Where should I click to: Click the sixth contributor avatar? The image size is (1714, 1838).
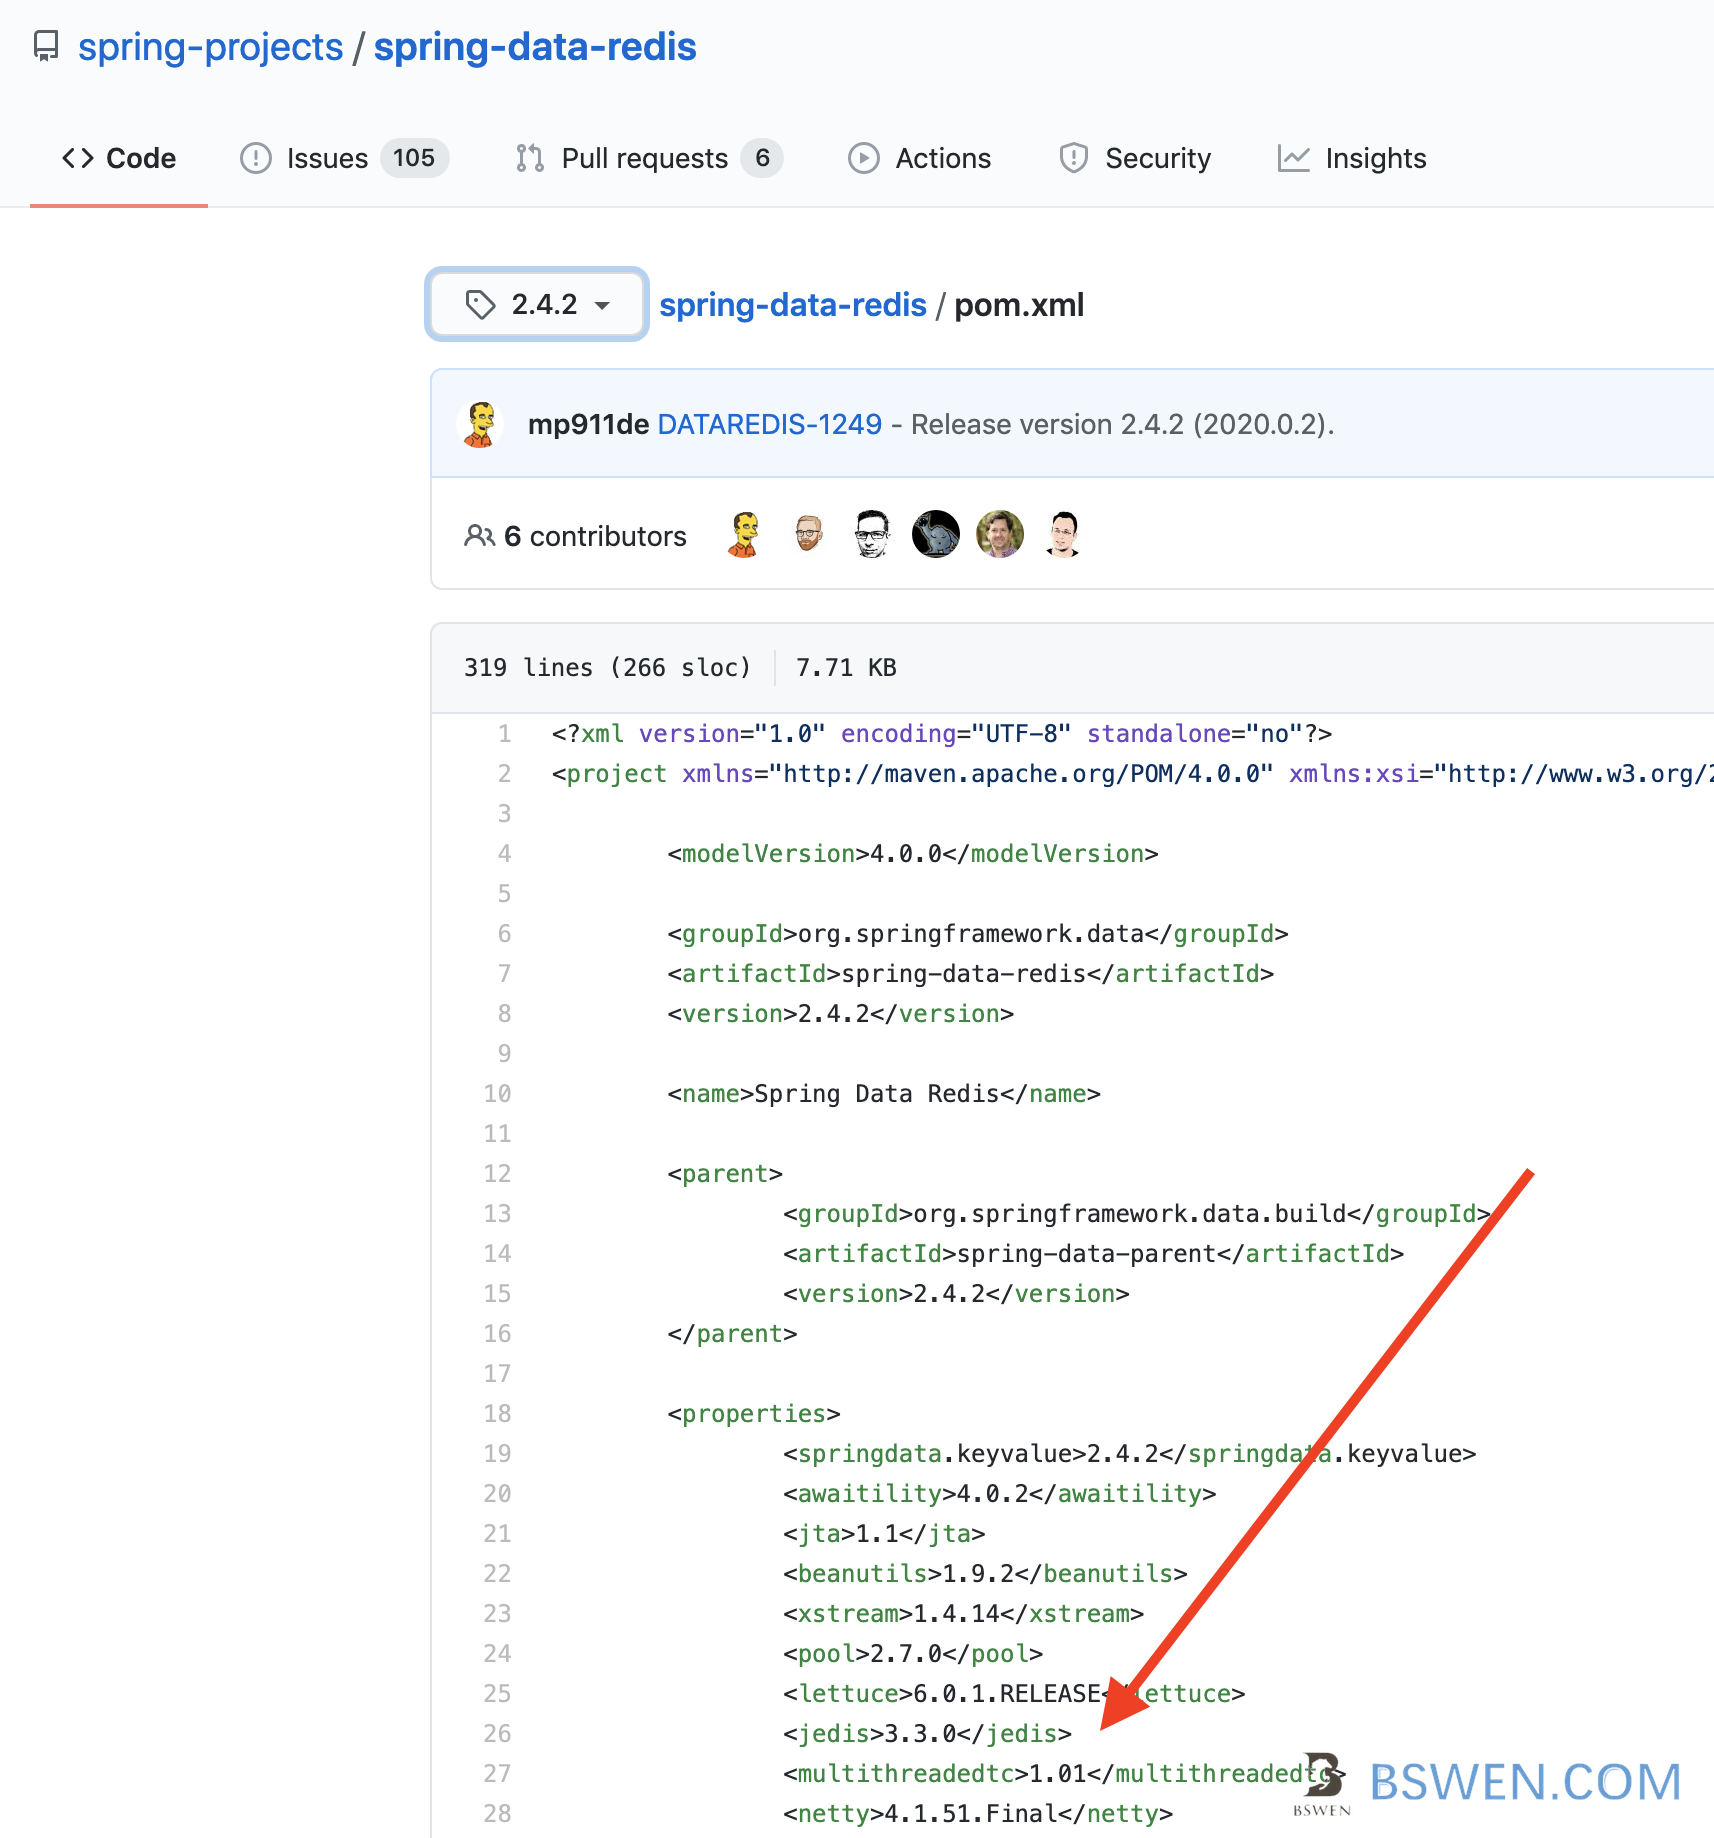1064,534
